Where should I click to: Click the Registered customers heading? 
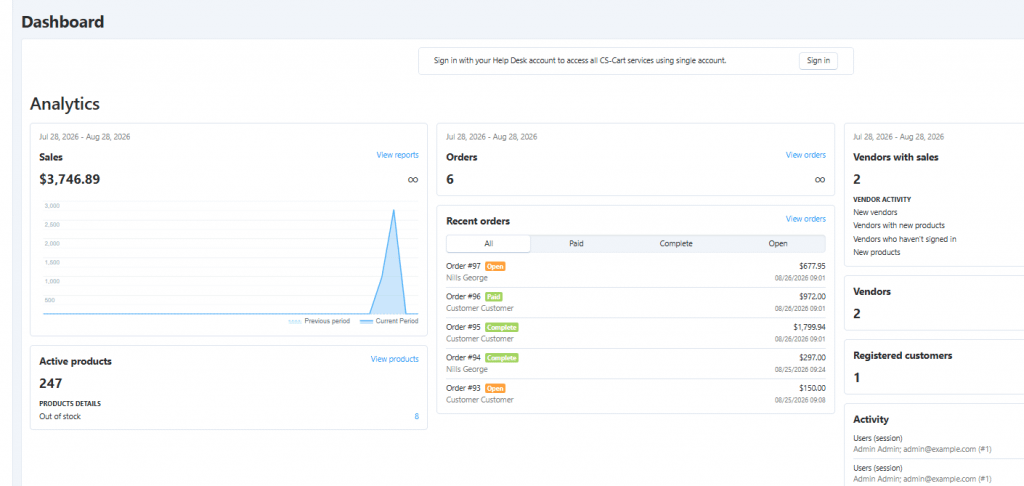pyautogui.click(x=903, y=356)
